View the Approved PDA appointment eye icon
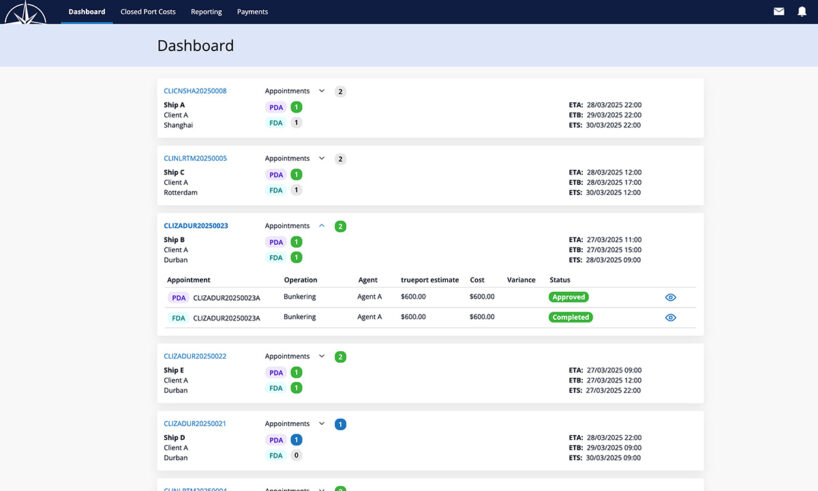 click(670, 297)
